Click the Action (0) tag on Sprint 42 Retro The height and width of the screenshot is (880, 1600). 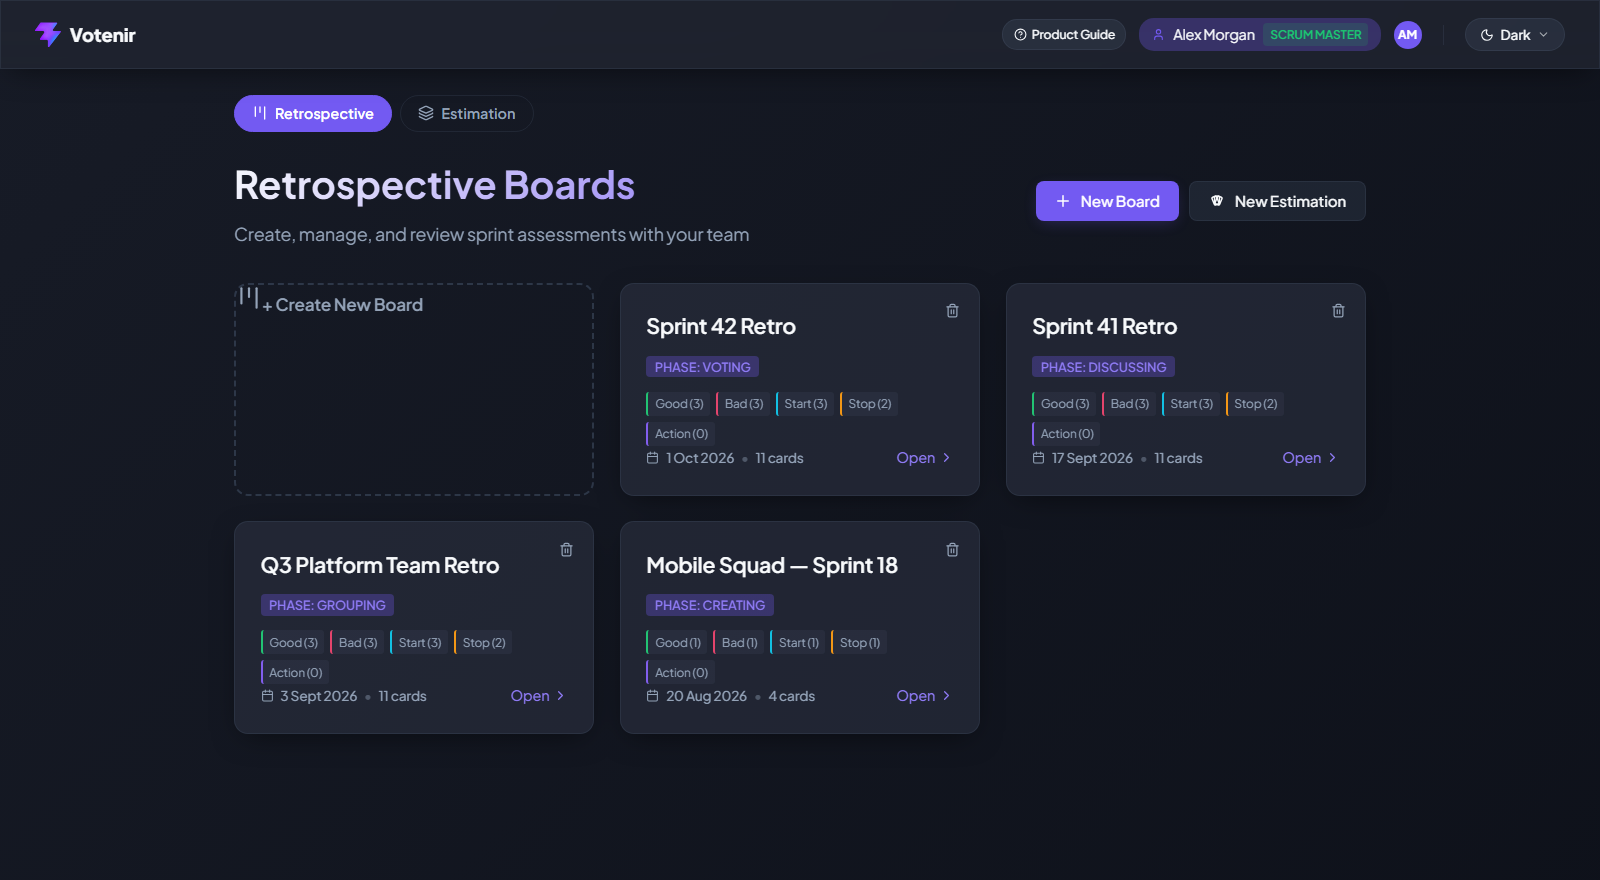click(680, 434)
